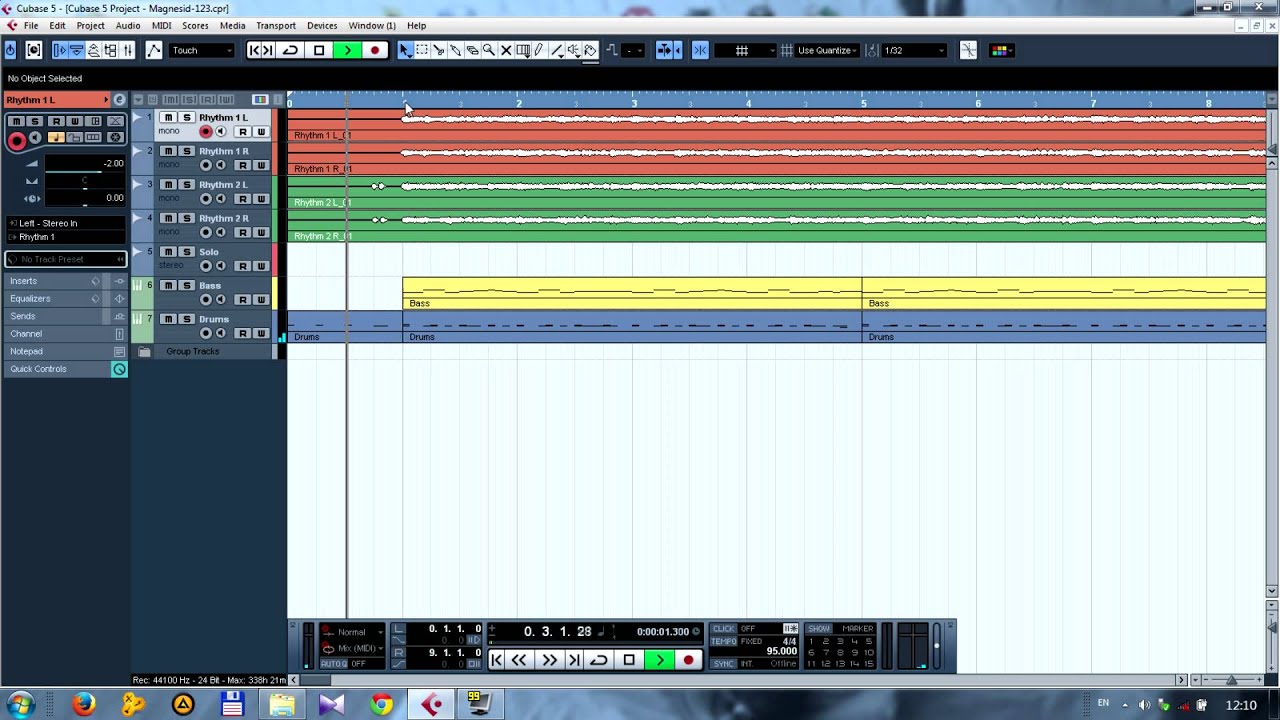Select the Range Selection tool
Screen dimensions: 1280x720
click(422, 50)
